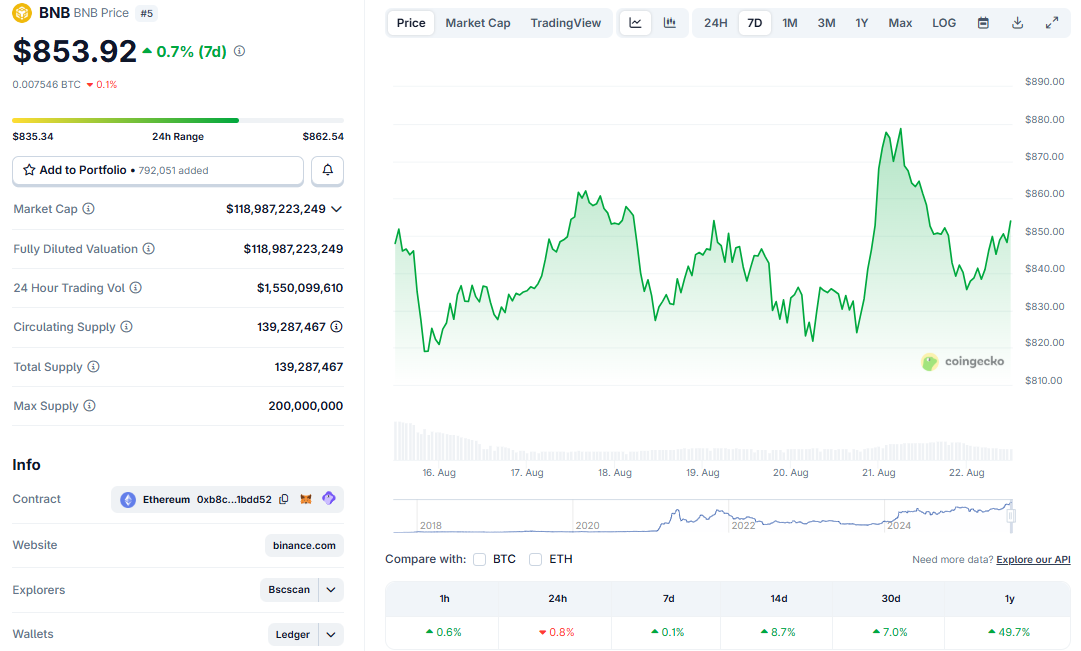This screenshot has height=651, width=1081.
Task: Click the Total Supply value 139,287,467
Action: click(x=309, y=367)
